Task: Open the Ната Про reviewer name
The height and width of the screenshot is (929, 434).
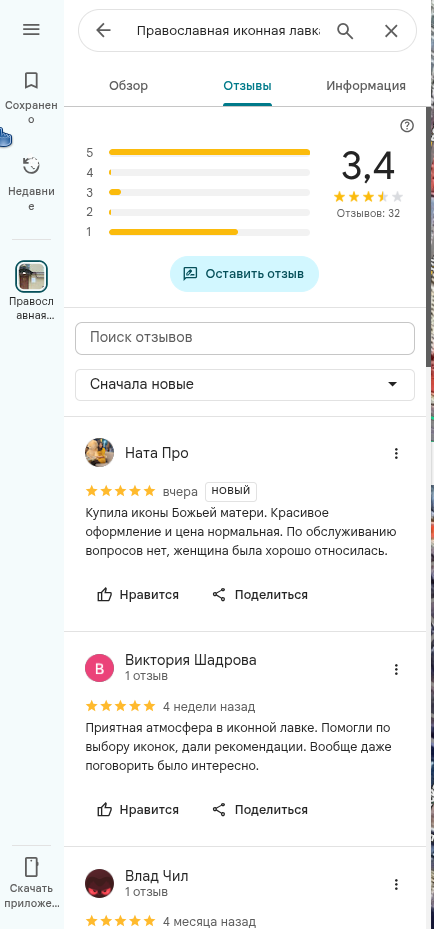Action: tap(157, 453)
